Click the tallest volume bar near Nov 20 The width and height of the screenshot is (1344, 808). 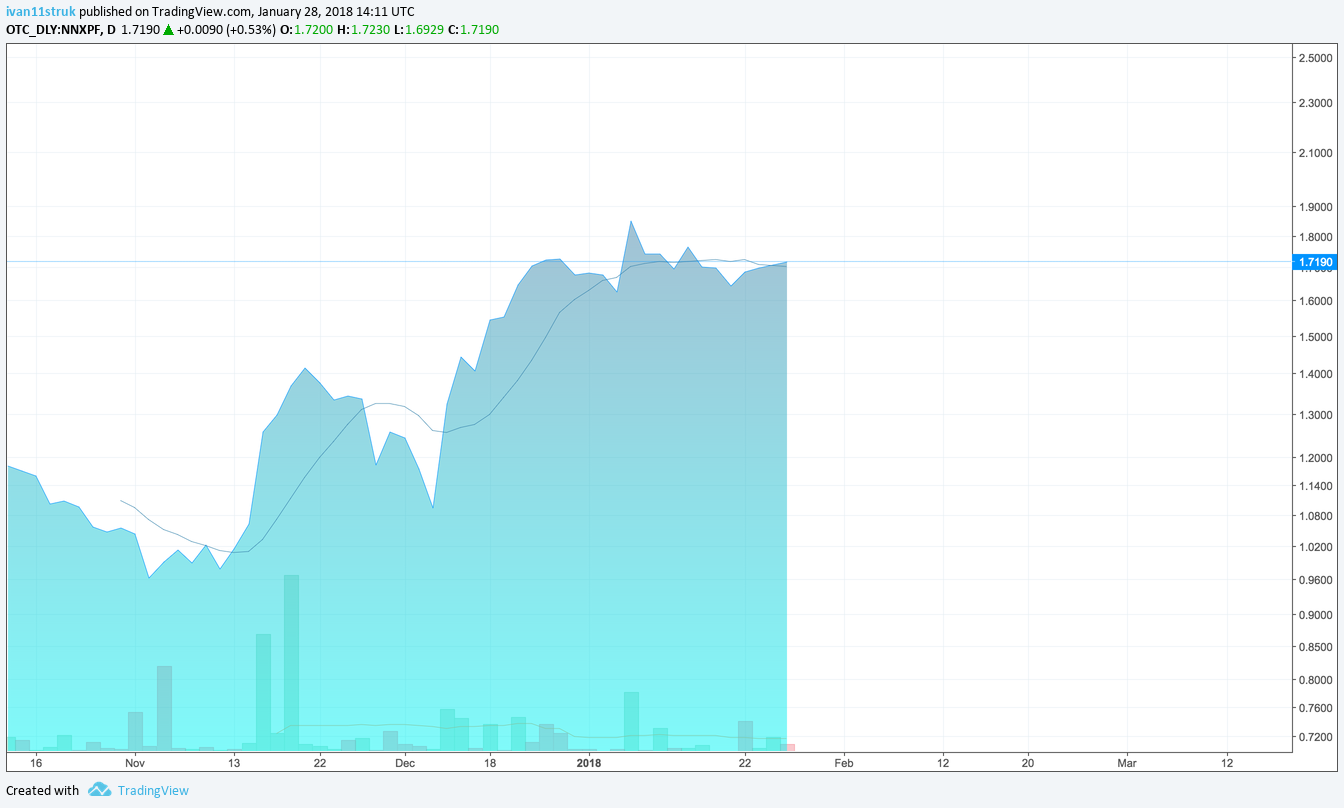(291, 662)
